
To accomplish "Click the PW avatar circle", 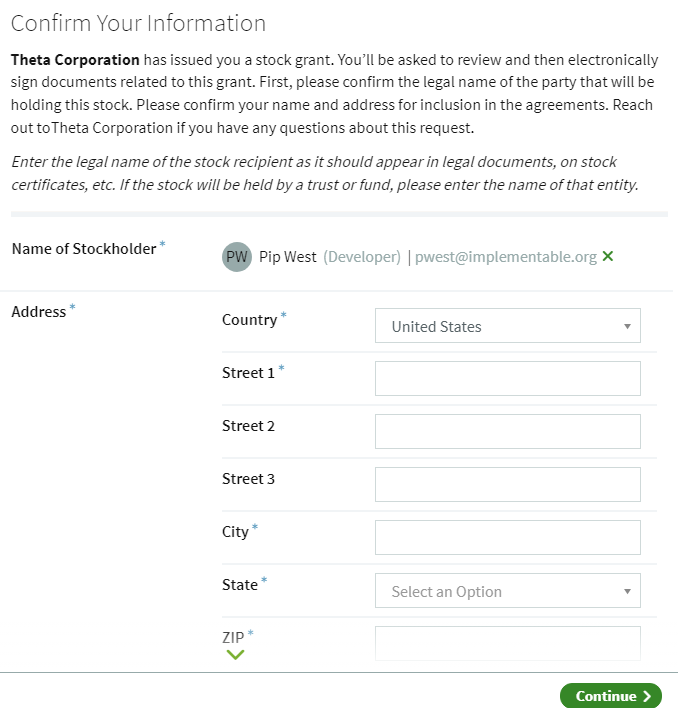I will click(x=237, y=256).
